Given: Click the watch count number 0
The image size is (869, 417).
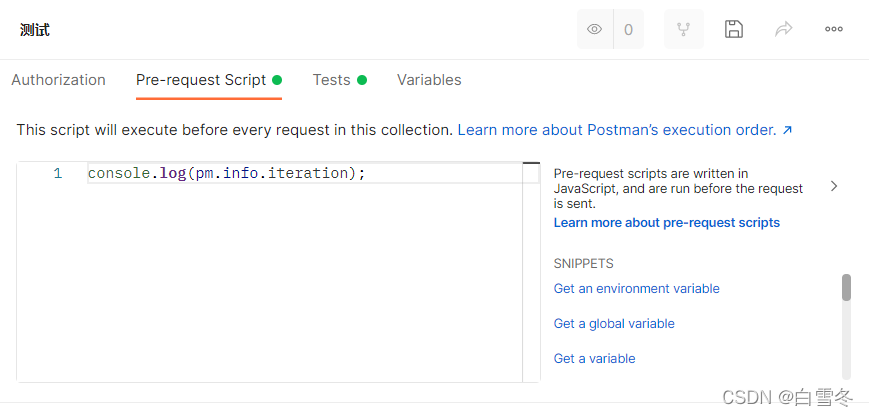Looking at the screenshot, I should 628,30.
